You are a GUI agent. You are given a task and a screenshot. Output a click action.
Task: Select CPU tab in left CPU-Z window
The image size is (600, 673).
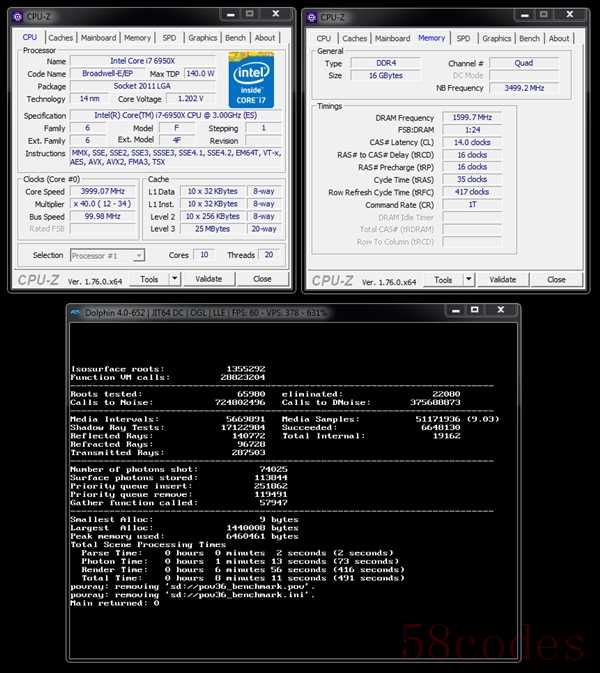coord(30,37)
